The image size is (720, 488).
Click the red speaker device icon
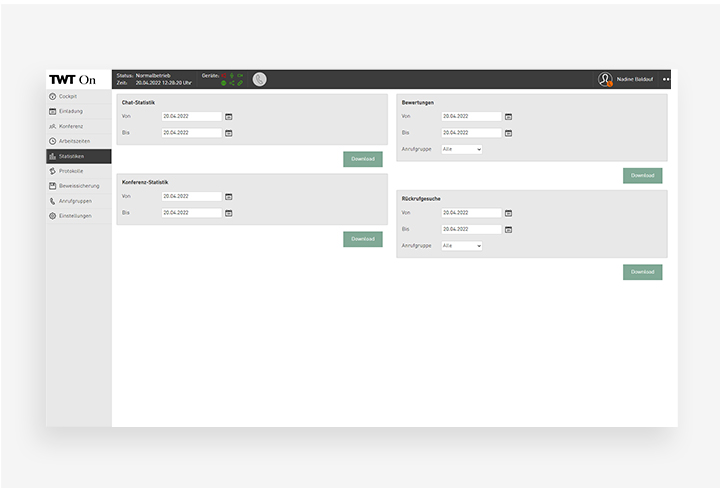click(x=224, y=75)
